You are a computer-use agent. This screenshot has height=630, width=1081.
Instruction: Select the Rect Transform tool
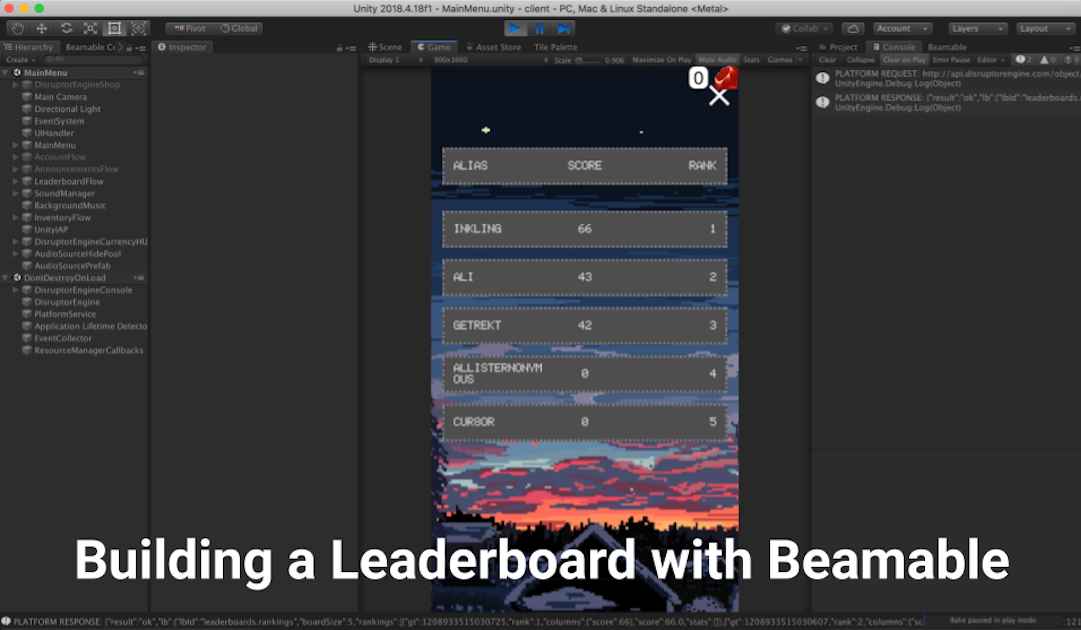[x=114, y=28]
